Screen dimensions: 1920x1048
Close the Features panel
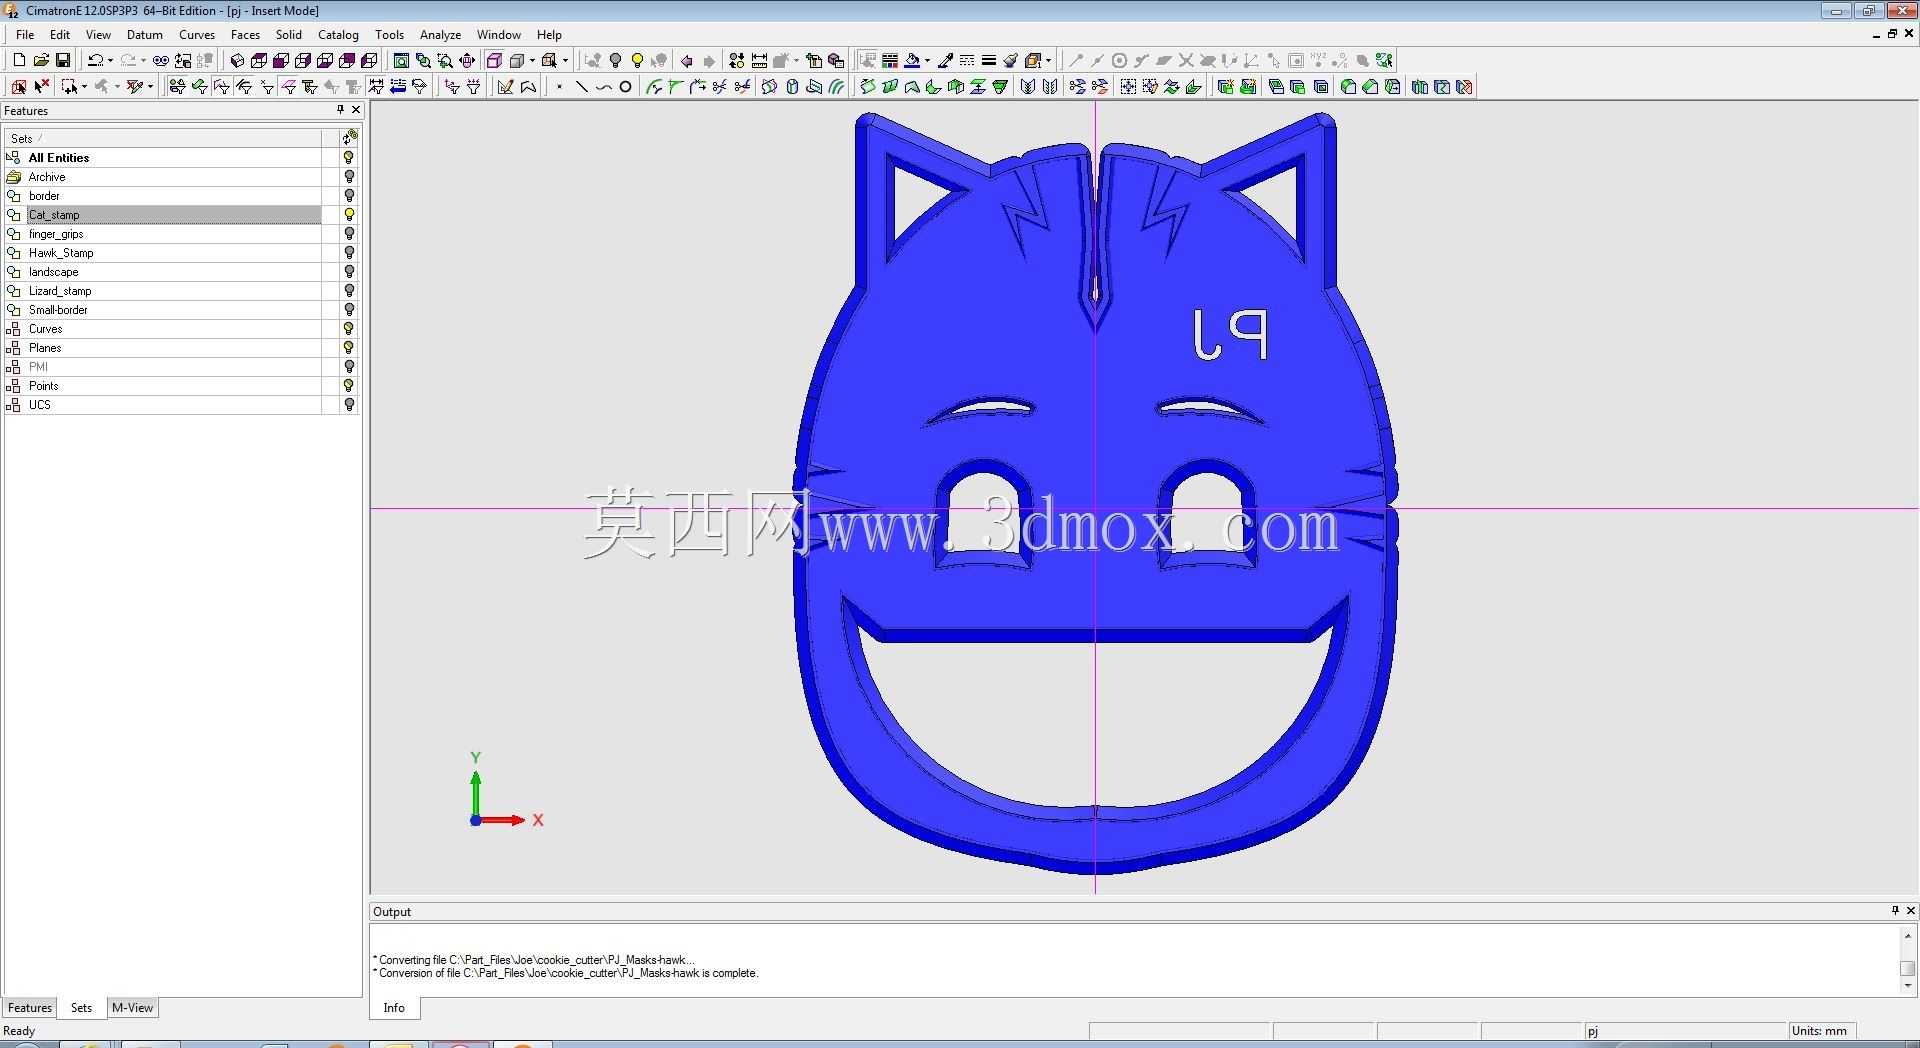tap(356, 110)
